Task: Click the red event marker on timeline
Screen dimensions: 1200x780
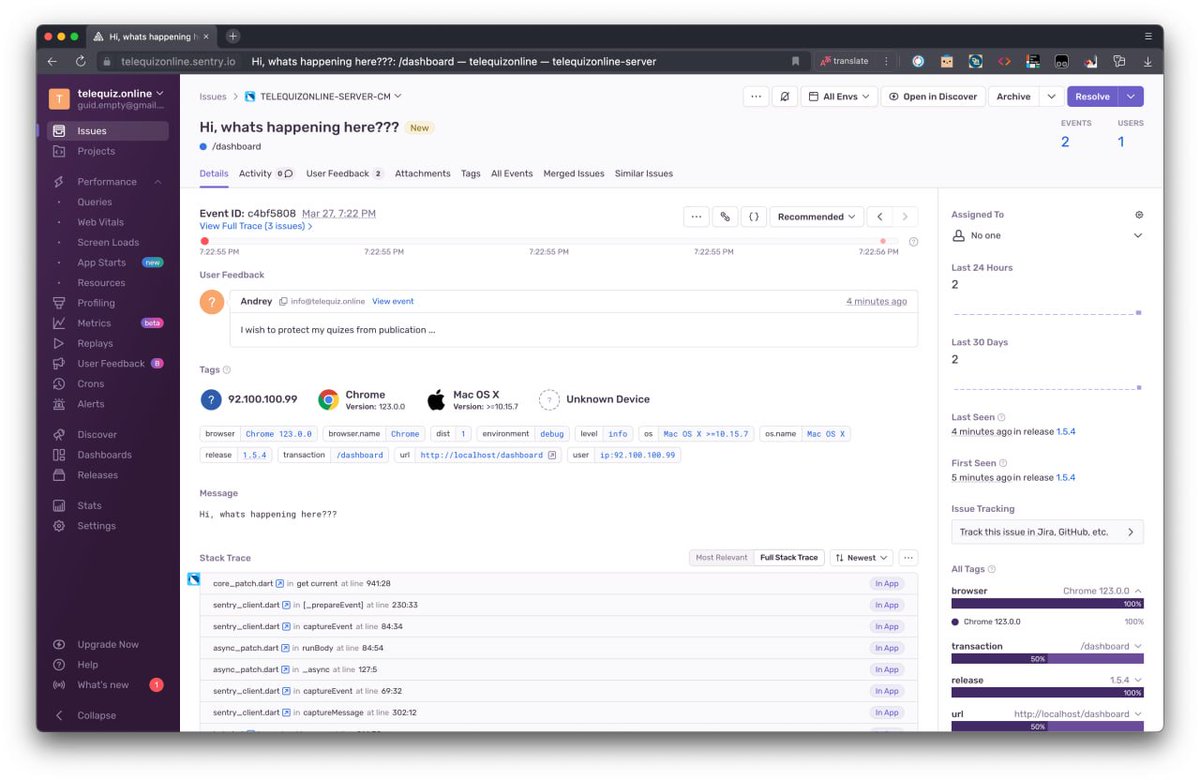Action: [x=204, y=241]
